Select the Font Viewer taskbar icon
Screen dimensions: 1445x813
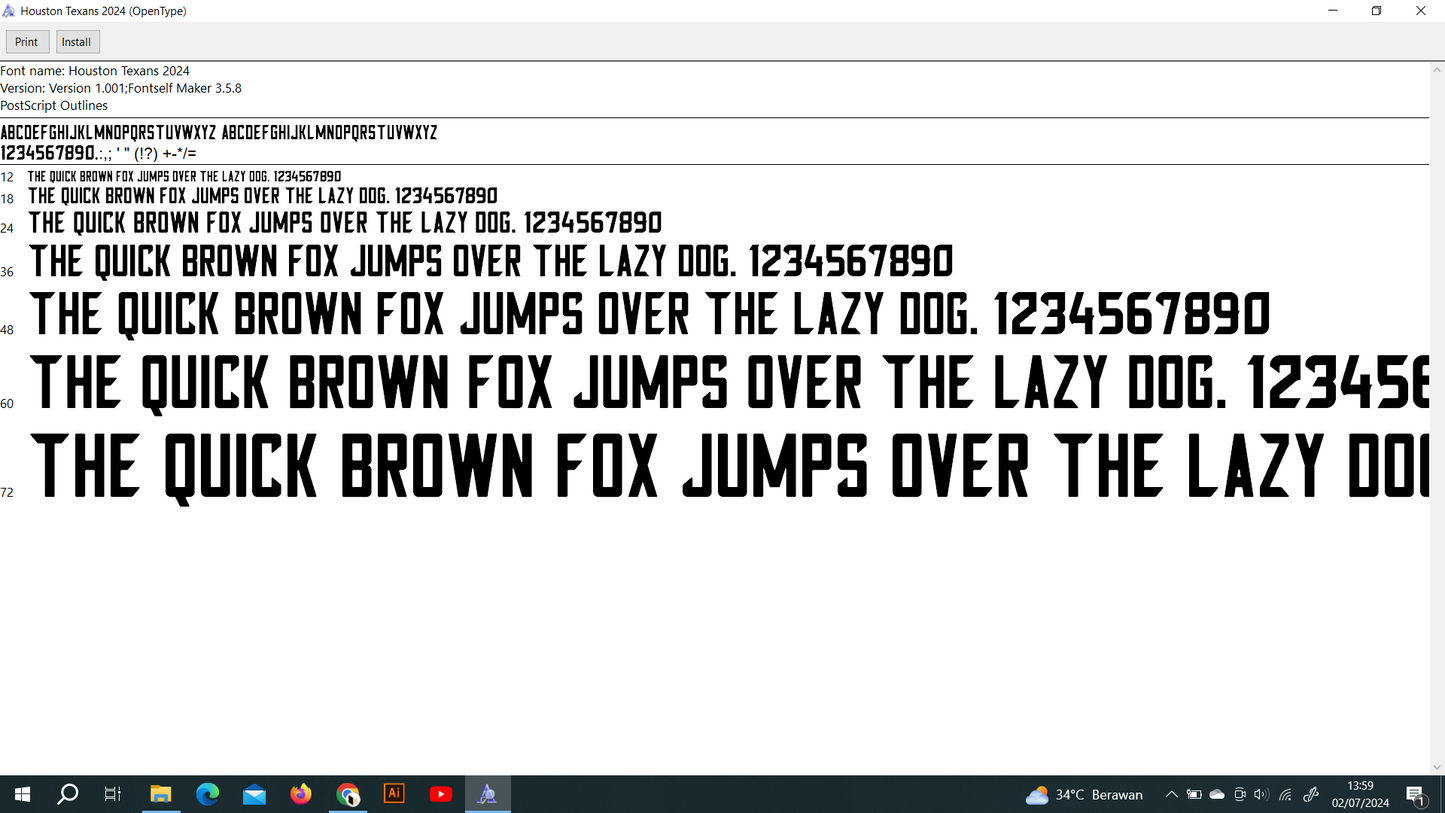click(487, 794)
